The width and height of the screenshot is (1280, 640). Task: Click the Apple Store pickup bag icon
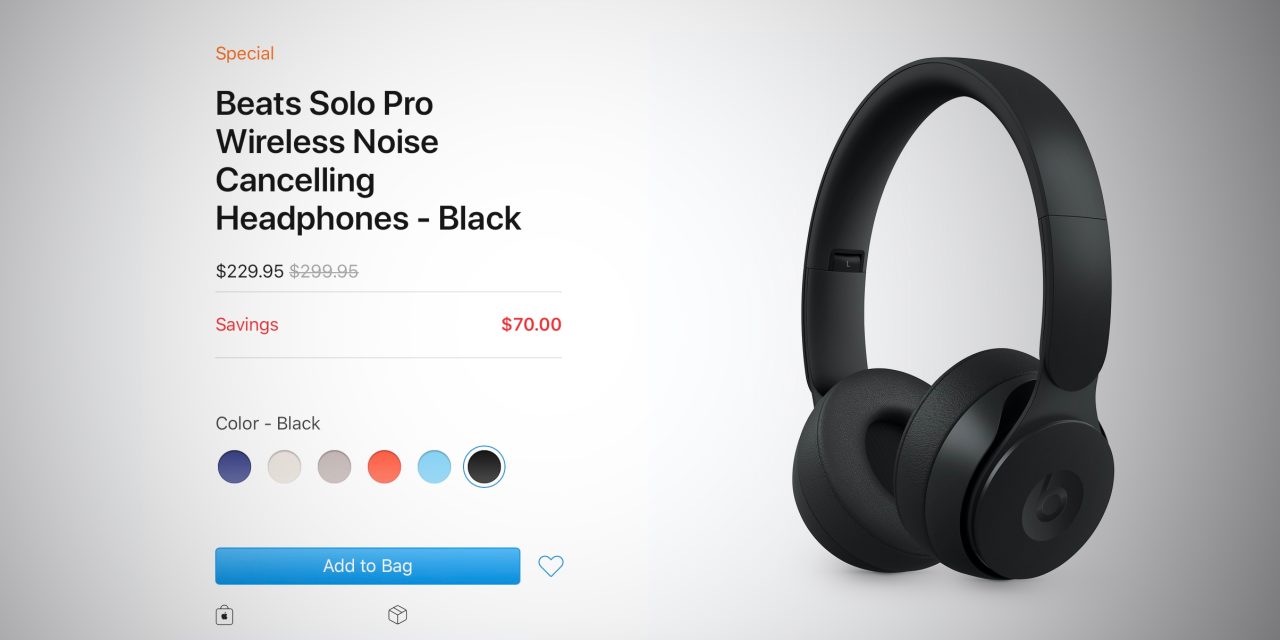(x=225, y=615)
